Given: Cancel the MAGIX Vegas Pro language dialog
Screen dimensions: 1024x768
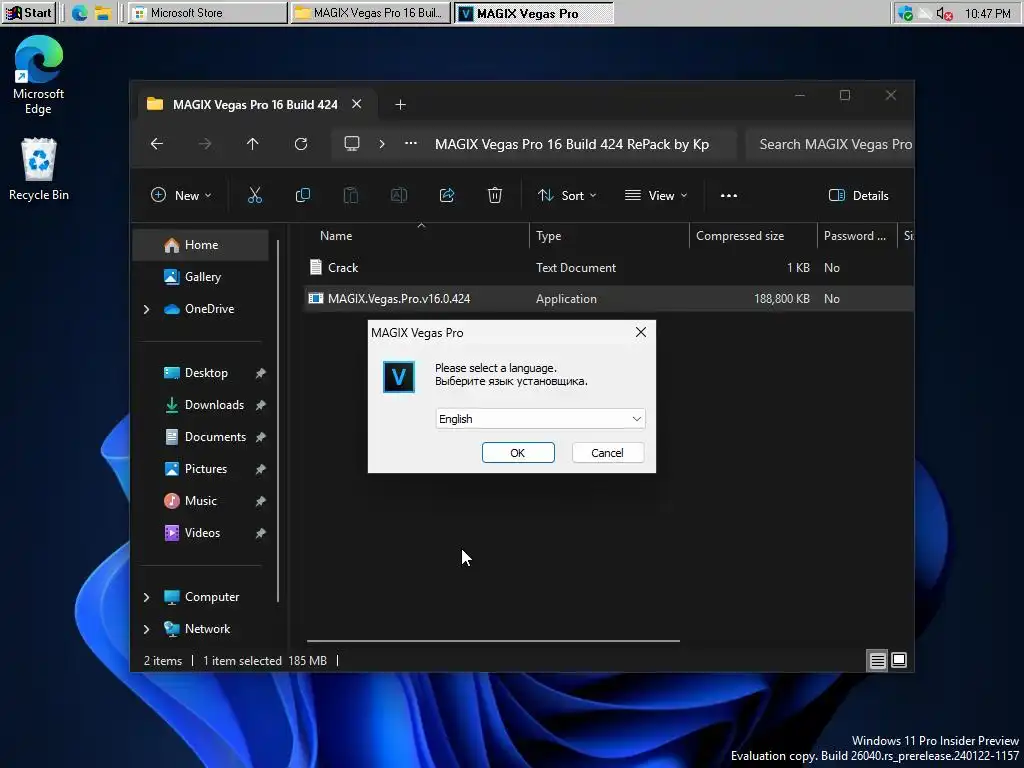Looking at the screenshot, I should point(607,453).
